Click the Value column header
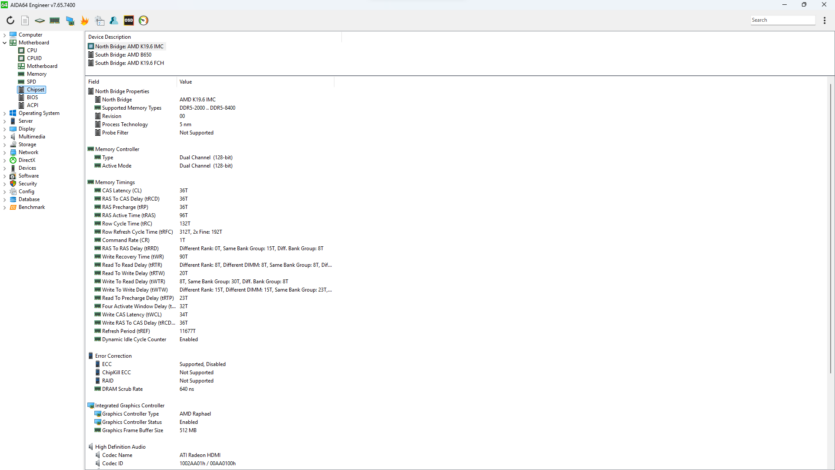Viewport: 835px width, 470px height. pos(256,81)
